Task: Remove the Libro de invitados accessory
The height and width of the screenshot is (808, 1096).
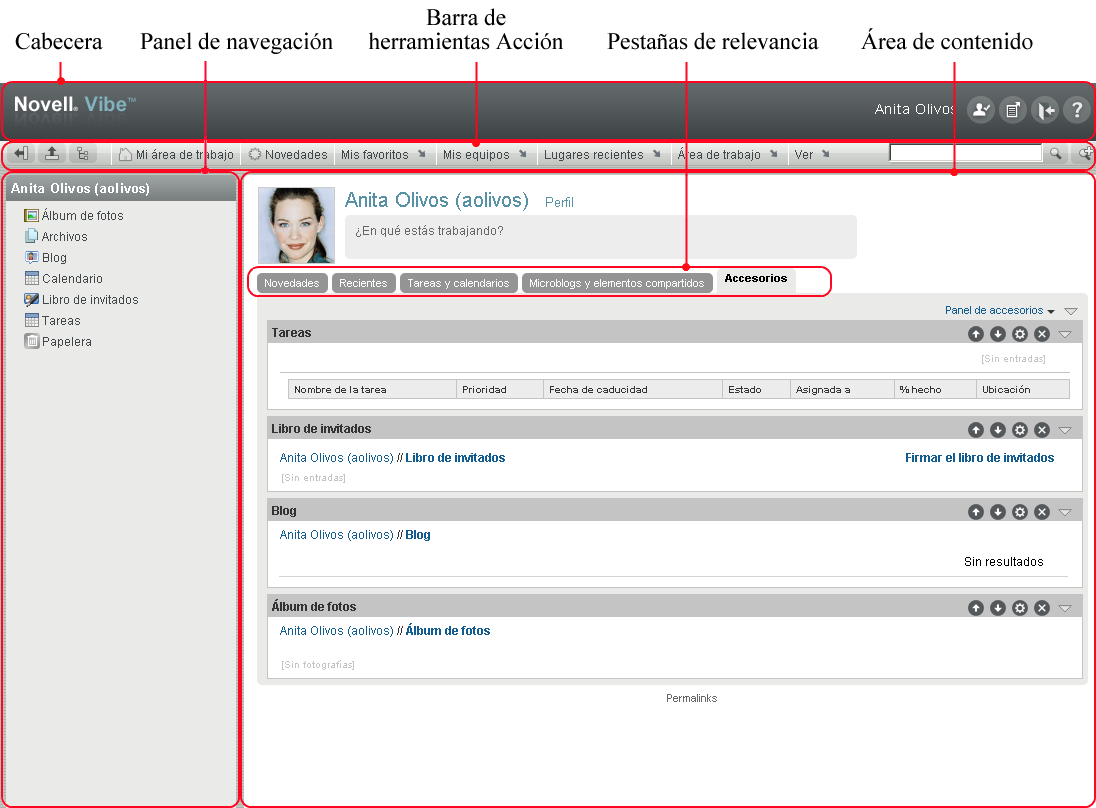Action: coord(1042,430)
